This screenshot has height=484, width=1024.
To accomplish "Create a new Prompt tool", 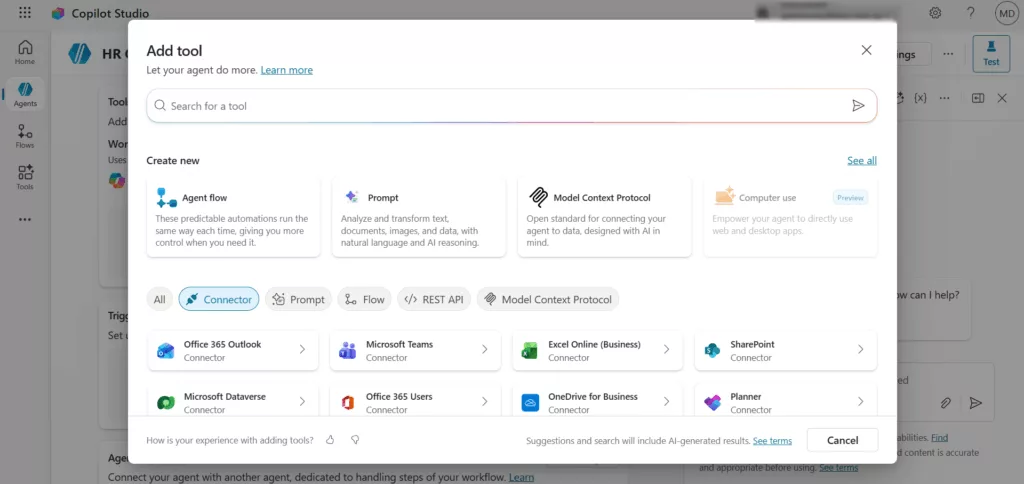I will [x=419, y=218].
